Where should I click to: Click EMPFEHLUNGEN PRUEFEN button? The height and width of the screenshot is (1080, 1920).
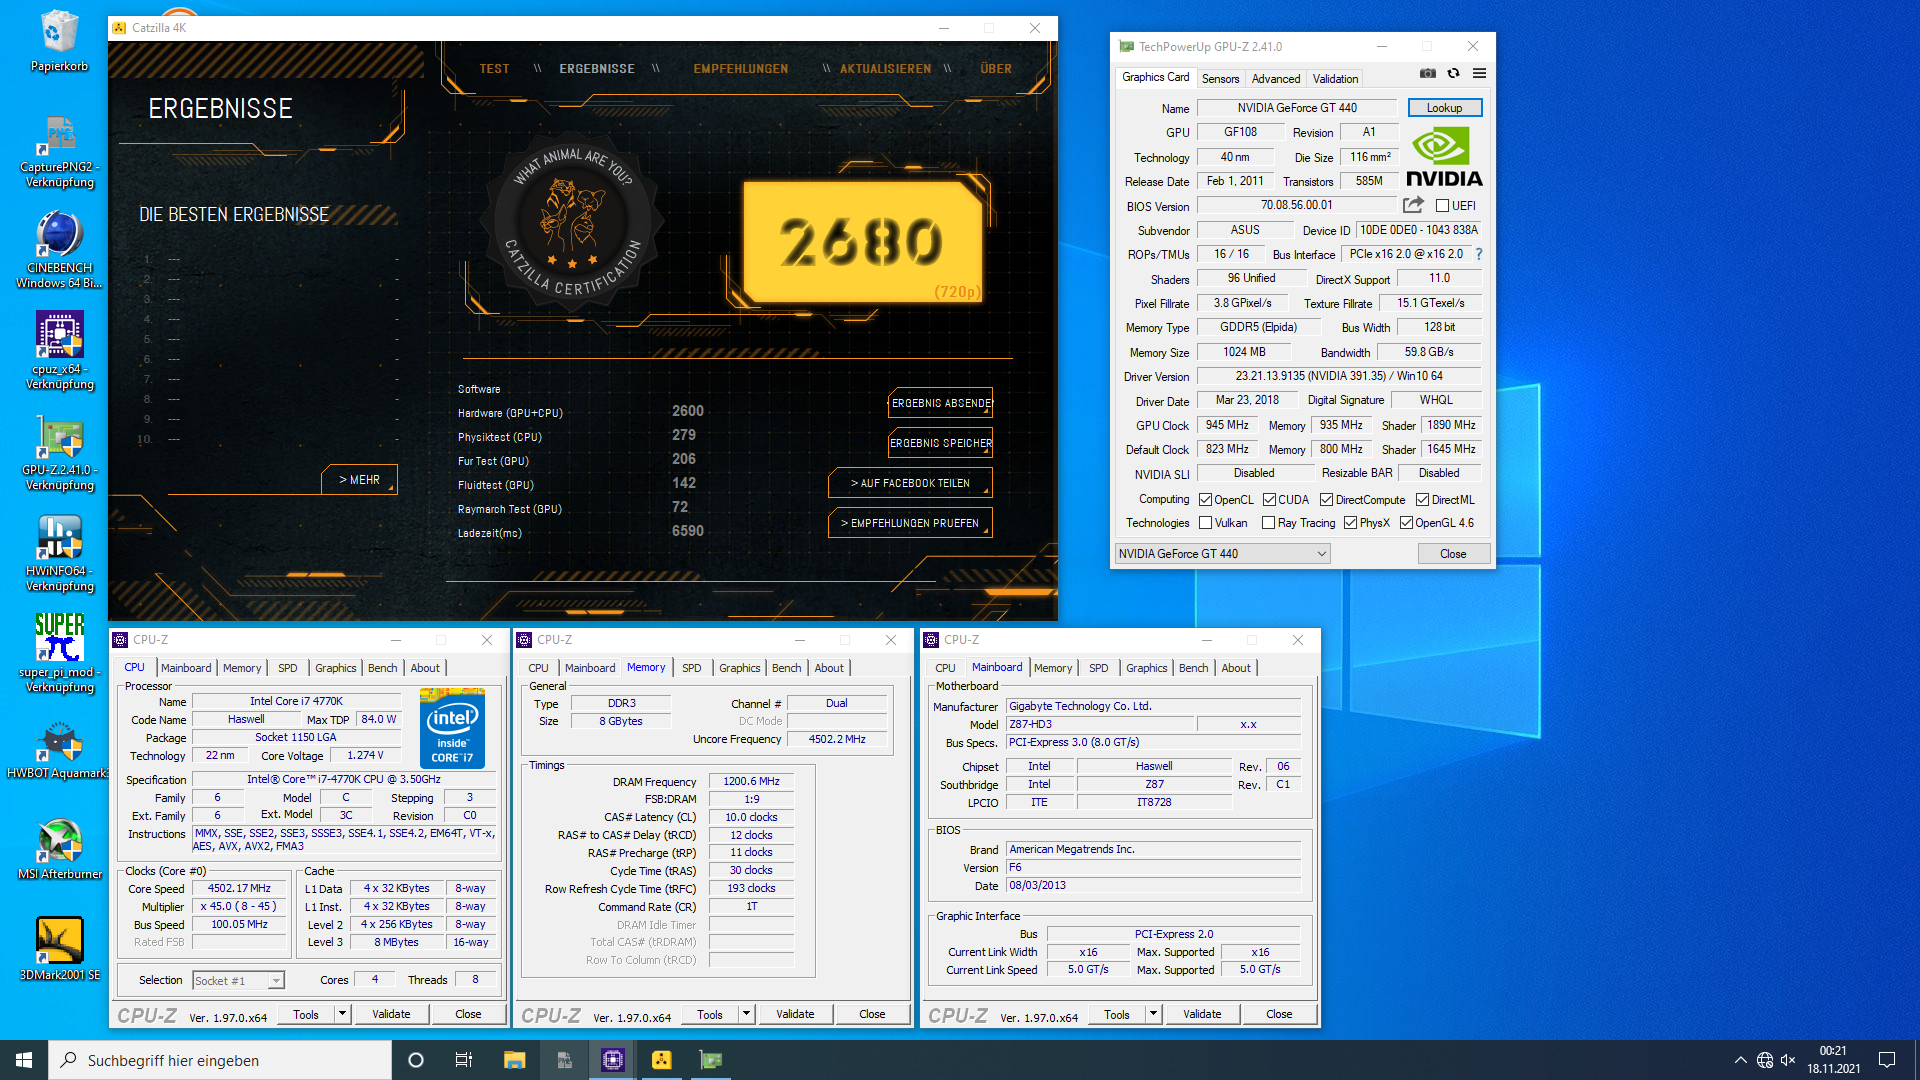click(910, 523)
